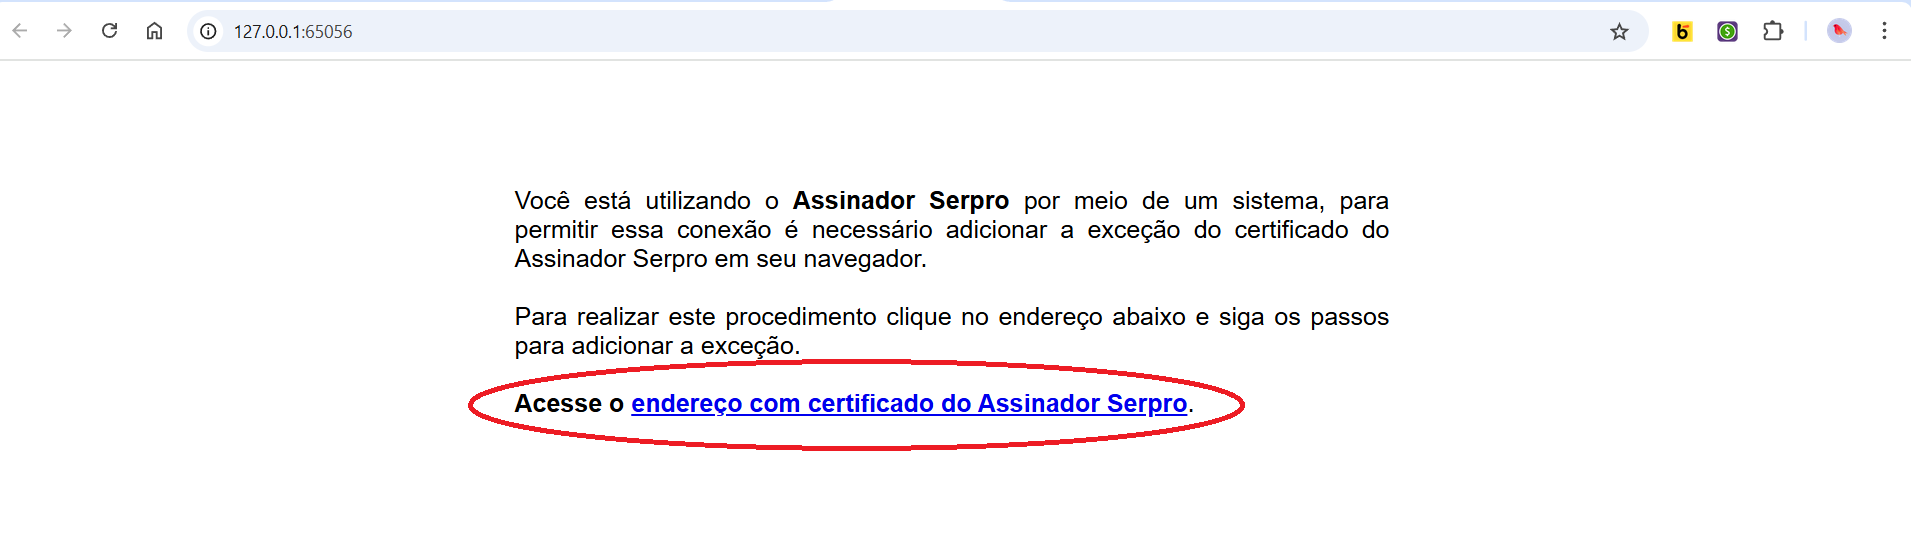Show the Extensions puzzle-piece menu
The image size is (1911, 553).
click(x=1773, y=31)
